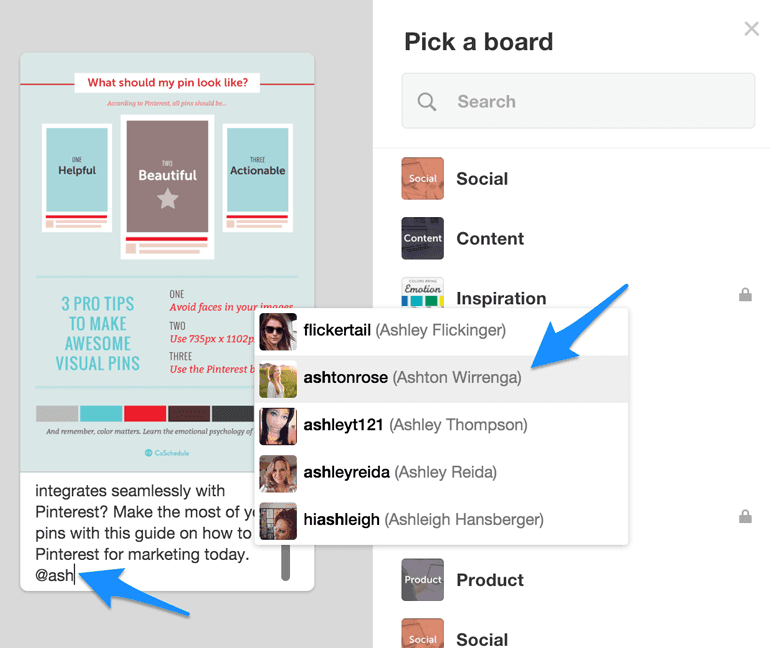
Task: Choose the Content board
Action: pyautogui.click(x=490, y=239)
